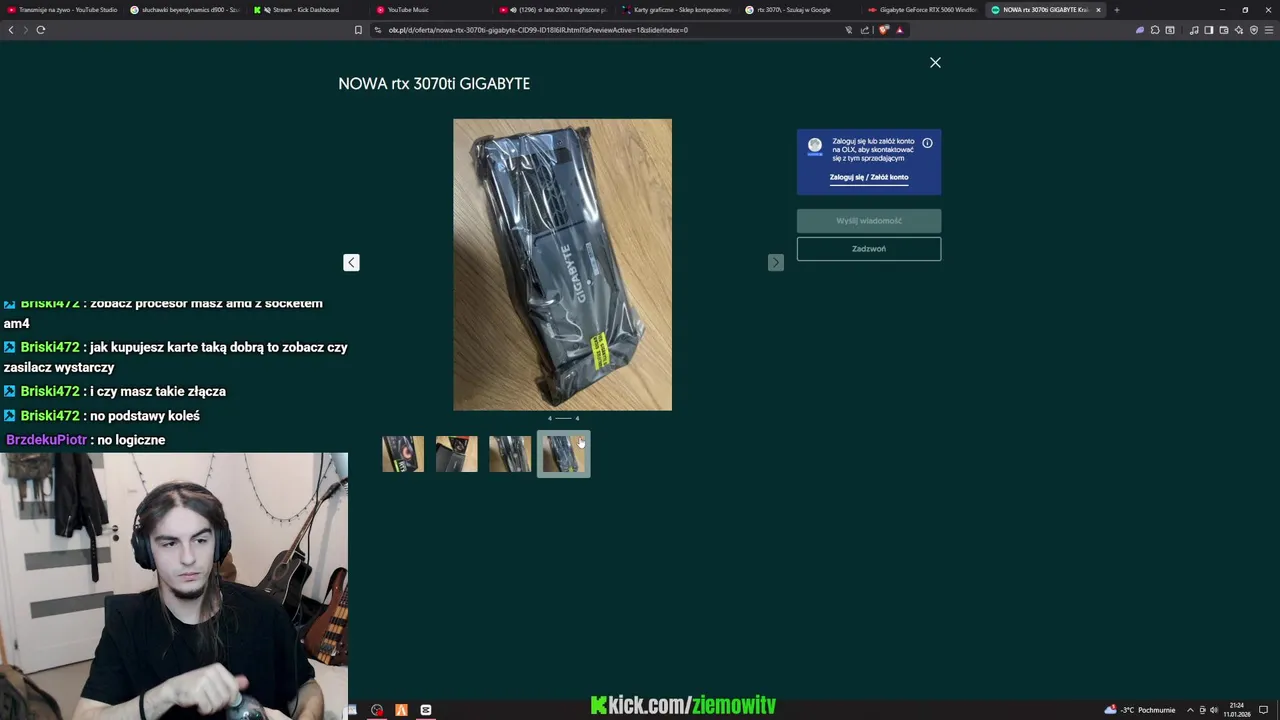Open the browser hamburger menu
1280x720 pixels.
click(x=1269, y=30)
